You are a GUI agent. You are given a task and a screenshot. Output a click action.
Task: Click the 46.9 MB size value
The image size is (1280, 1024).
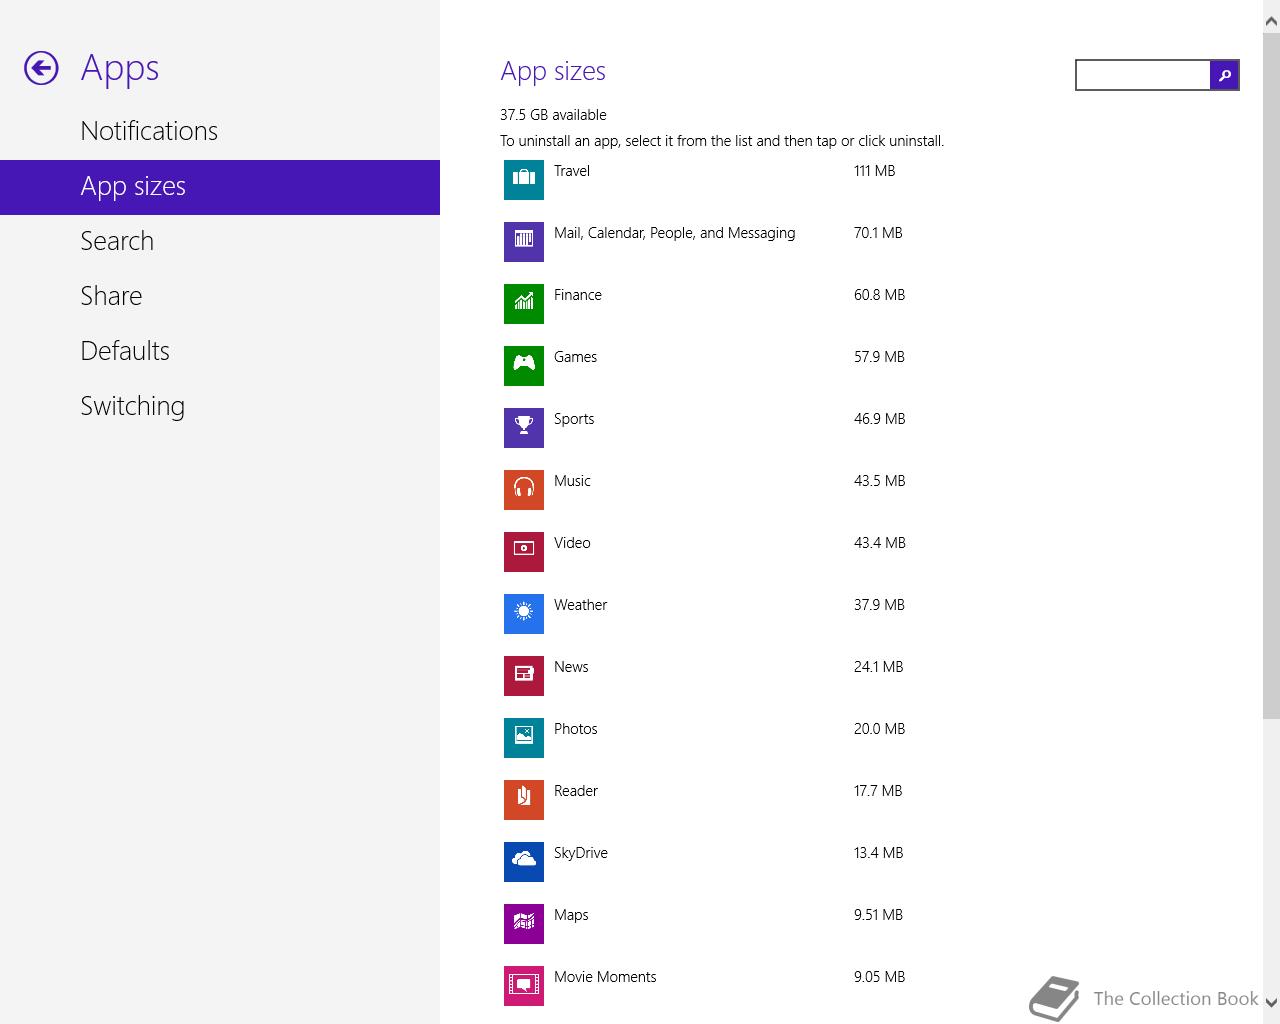pyautogui.click(x=880, y=419)
